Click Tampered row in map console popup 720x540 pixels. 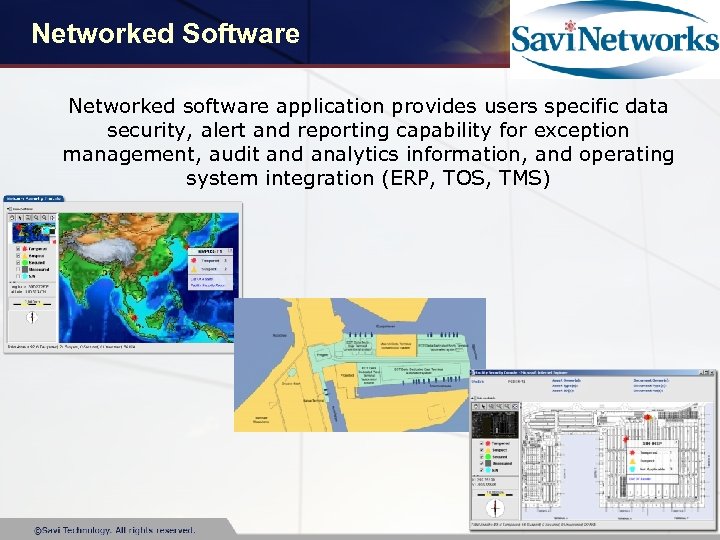coord(209,260)
